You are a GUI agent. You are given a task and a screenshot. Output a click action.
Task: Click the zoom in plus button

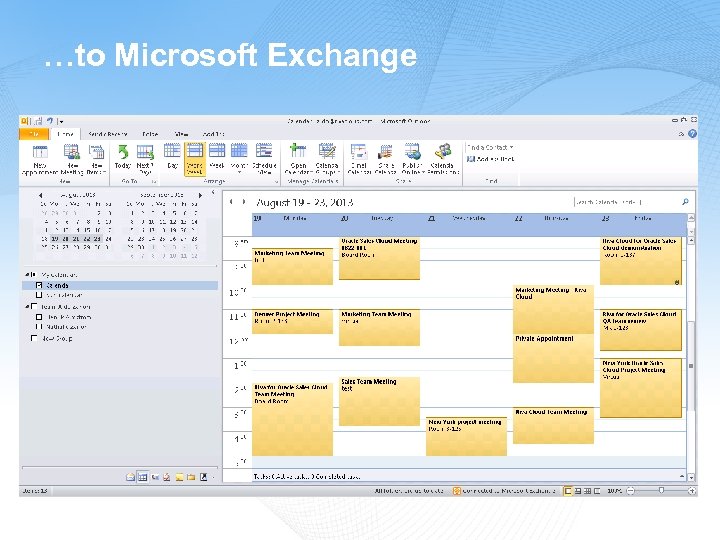click(692, 491)
